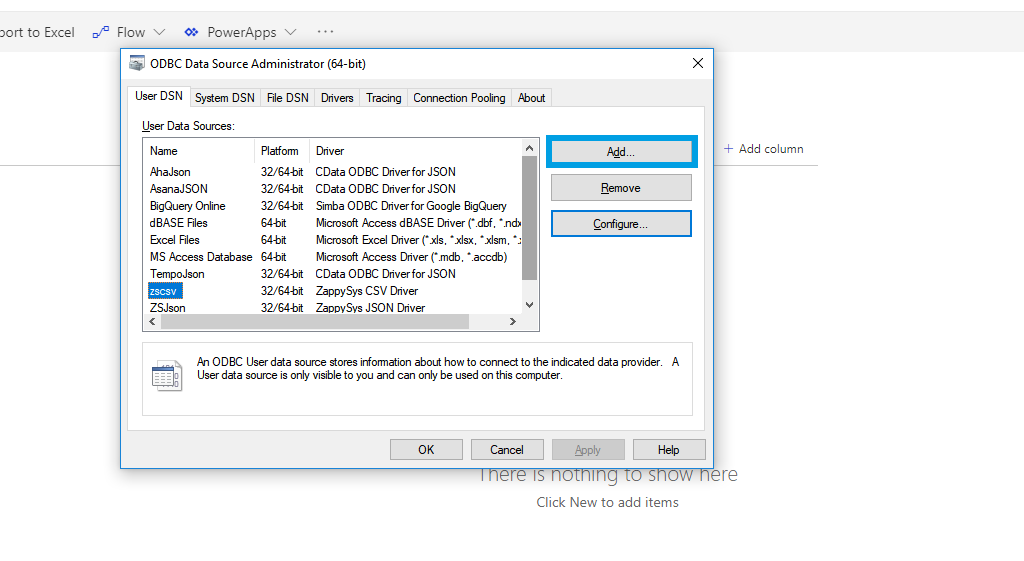
Task: Click the PowerApps icon
Action: point(191,32)
